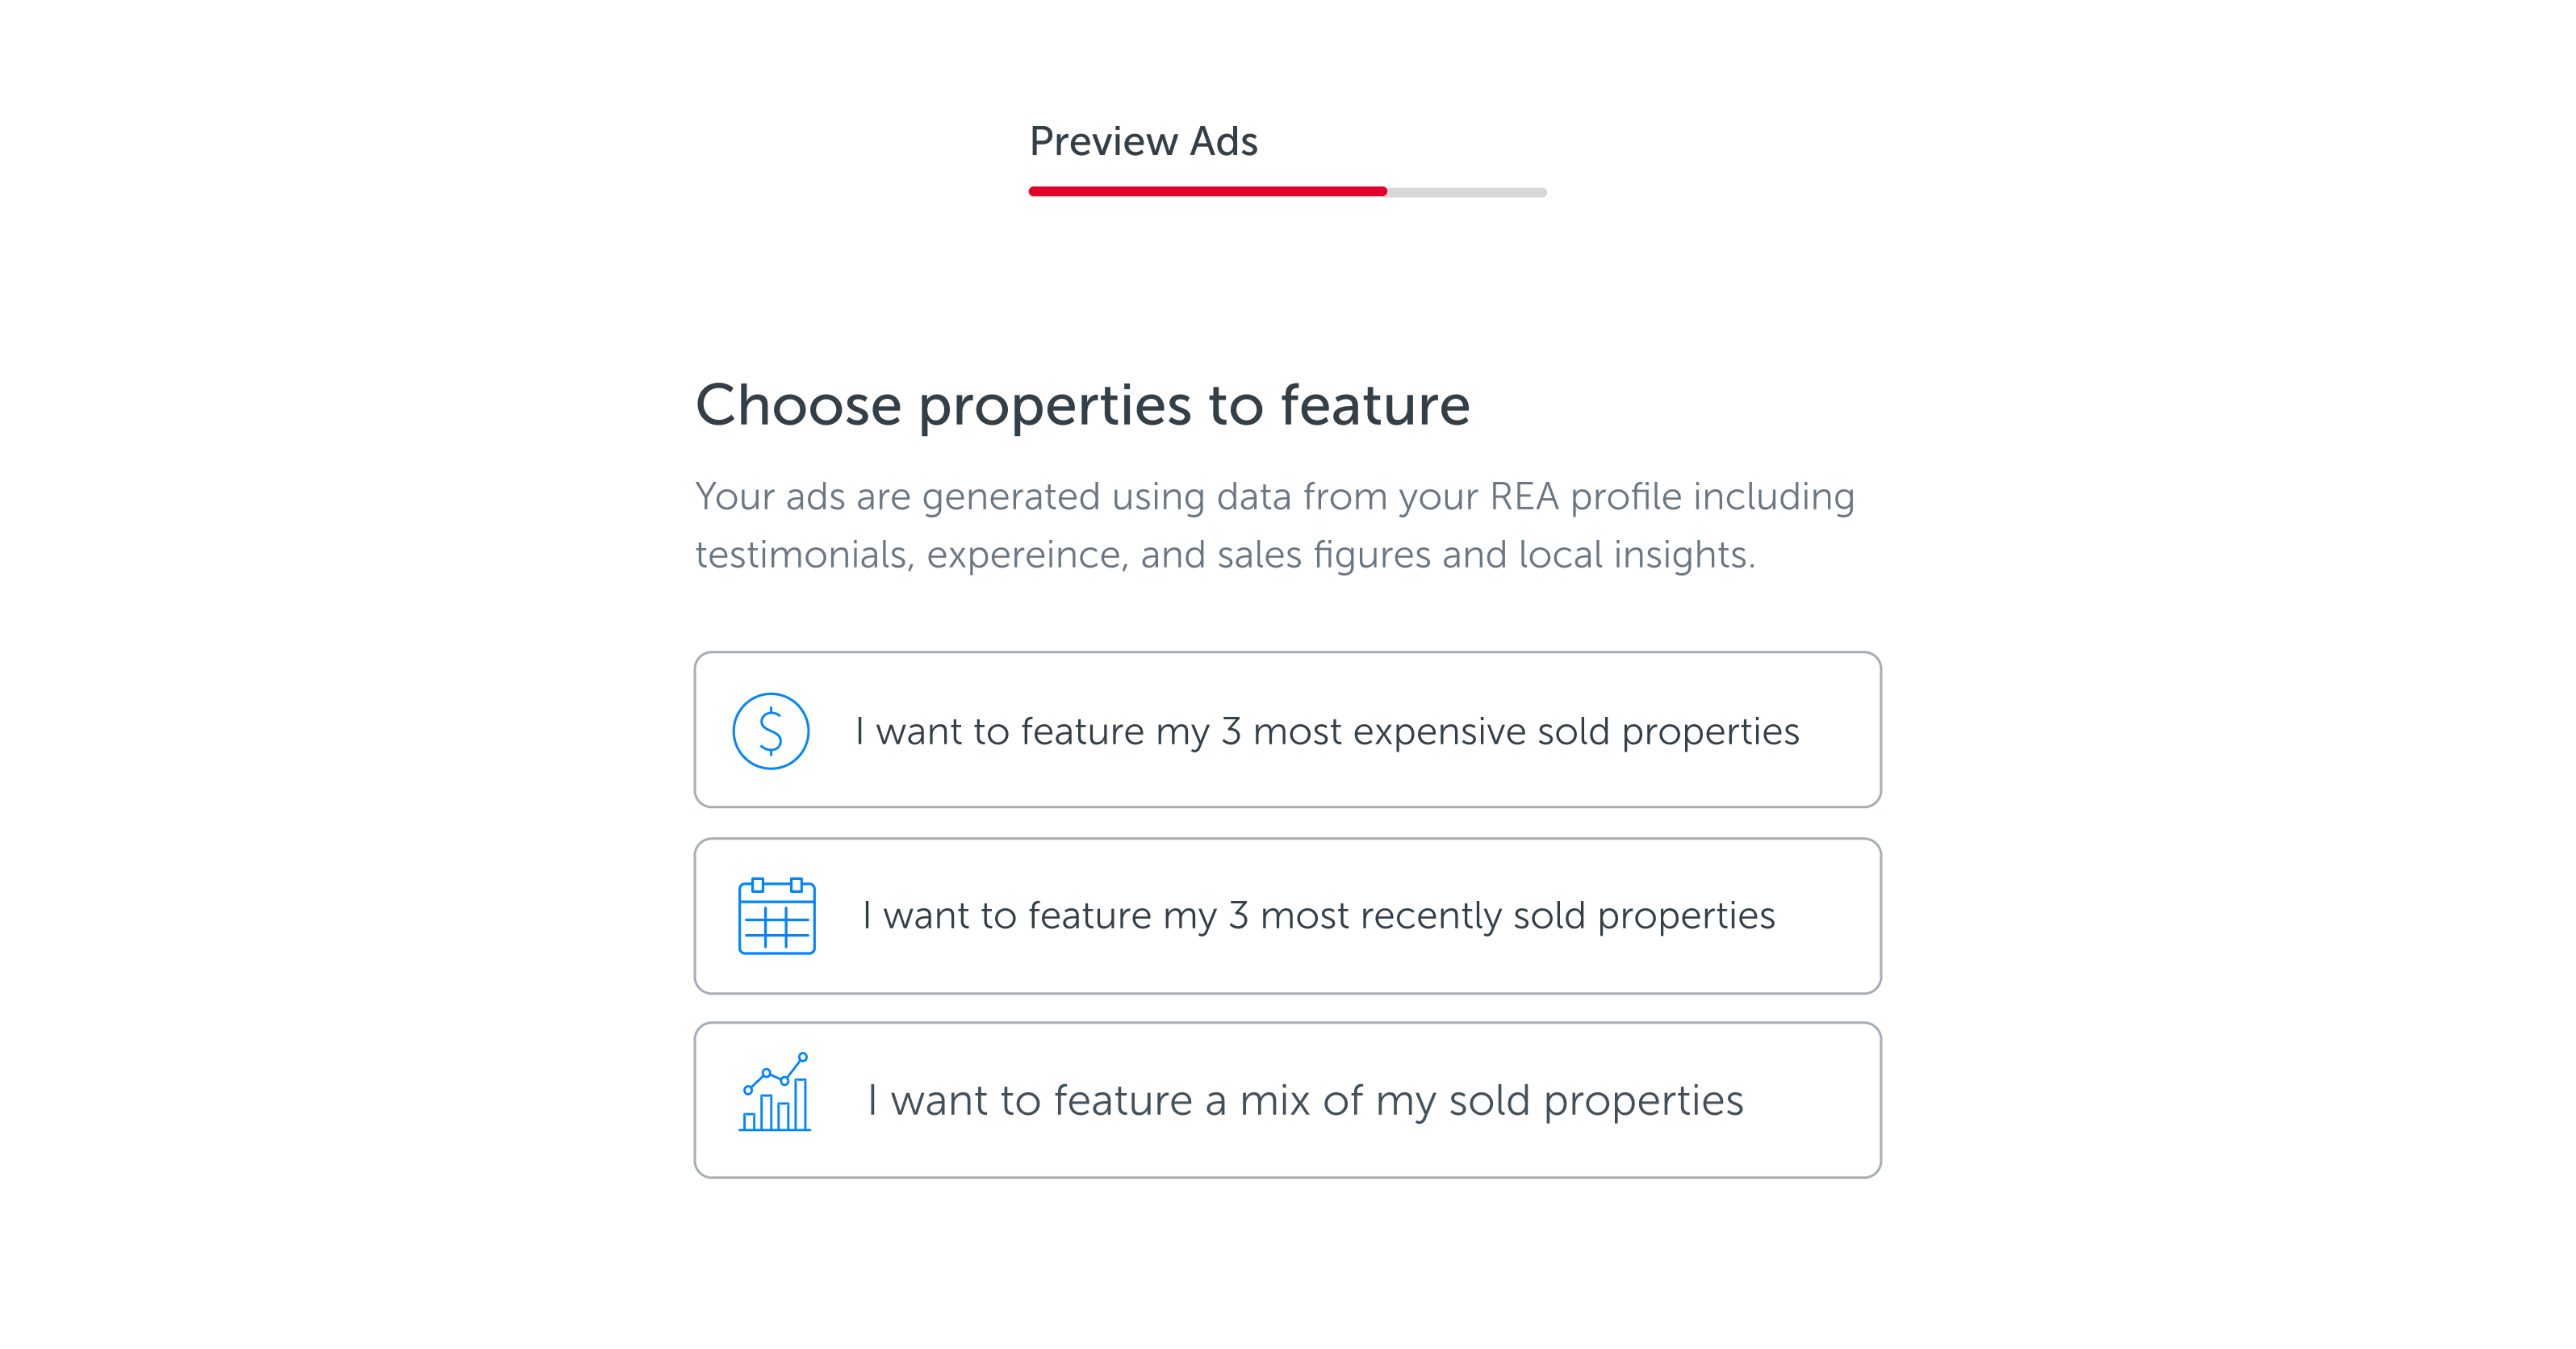Click the calendar icon
The height and width of the screenshot is (1349, 2576).
pyautogui.click(x=776, y=916)
